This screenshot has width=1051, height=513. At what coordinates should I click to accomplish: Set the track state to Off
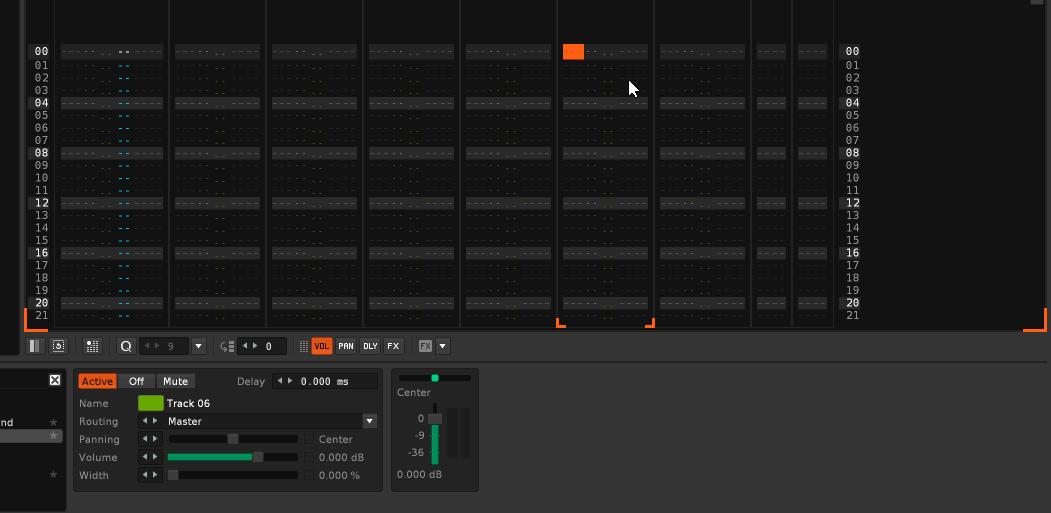pos(136,381)
